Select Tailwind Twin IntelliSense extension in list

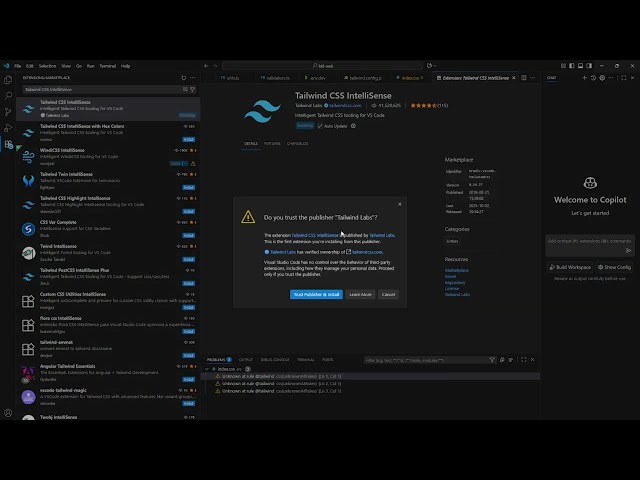coord(108,180)
